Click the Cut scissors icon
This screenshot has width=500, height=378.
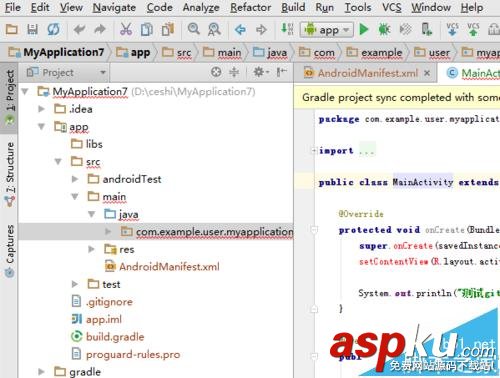[126, 30]
